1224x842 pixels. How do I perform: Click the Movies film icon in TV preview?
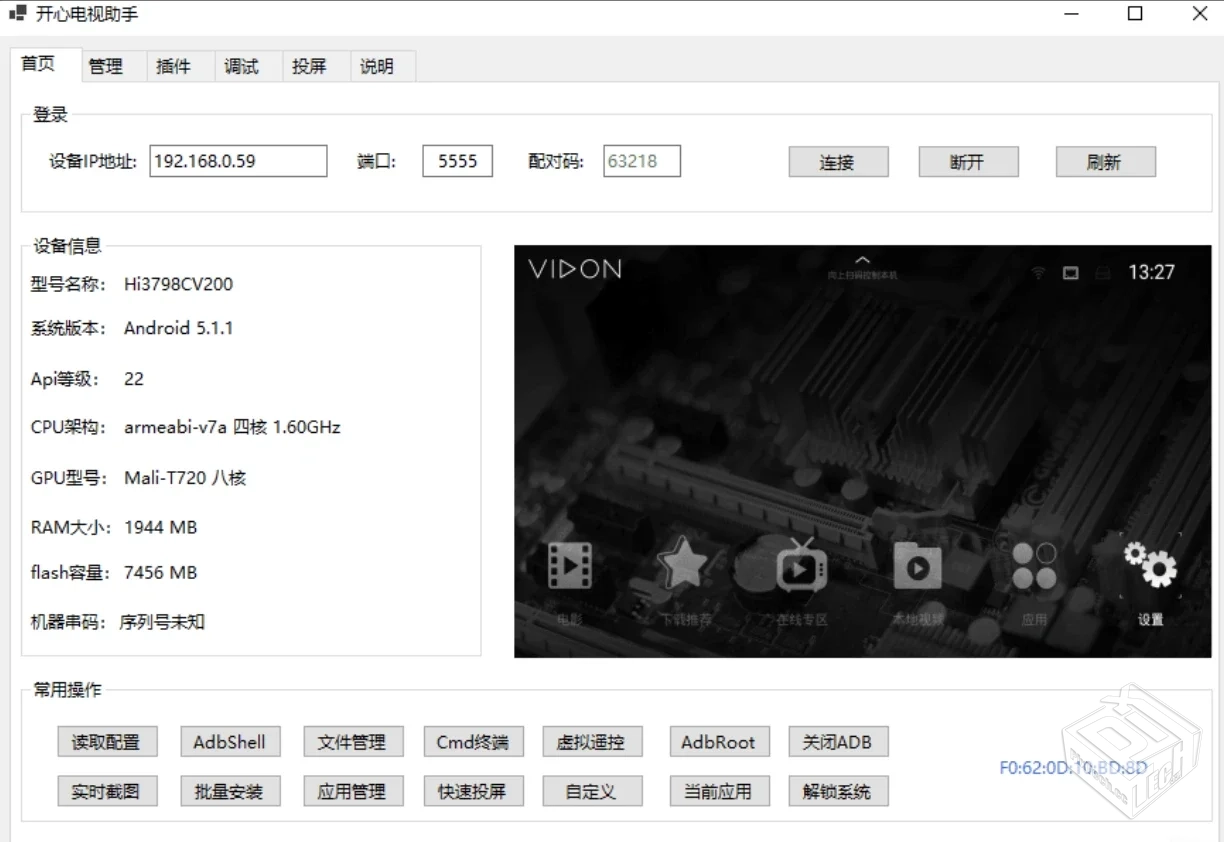[x=570, y=566]
